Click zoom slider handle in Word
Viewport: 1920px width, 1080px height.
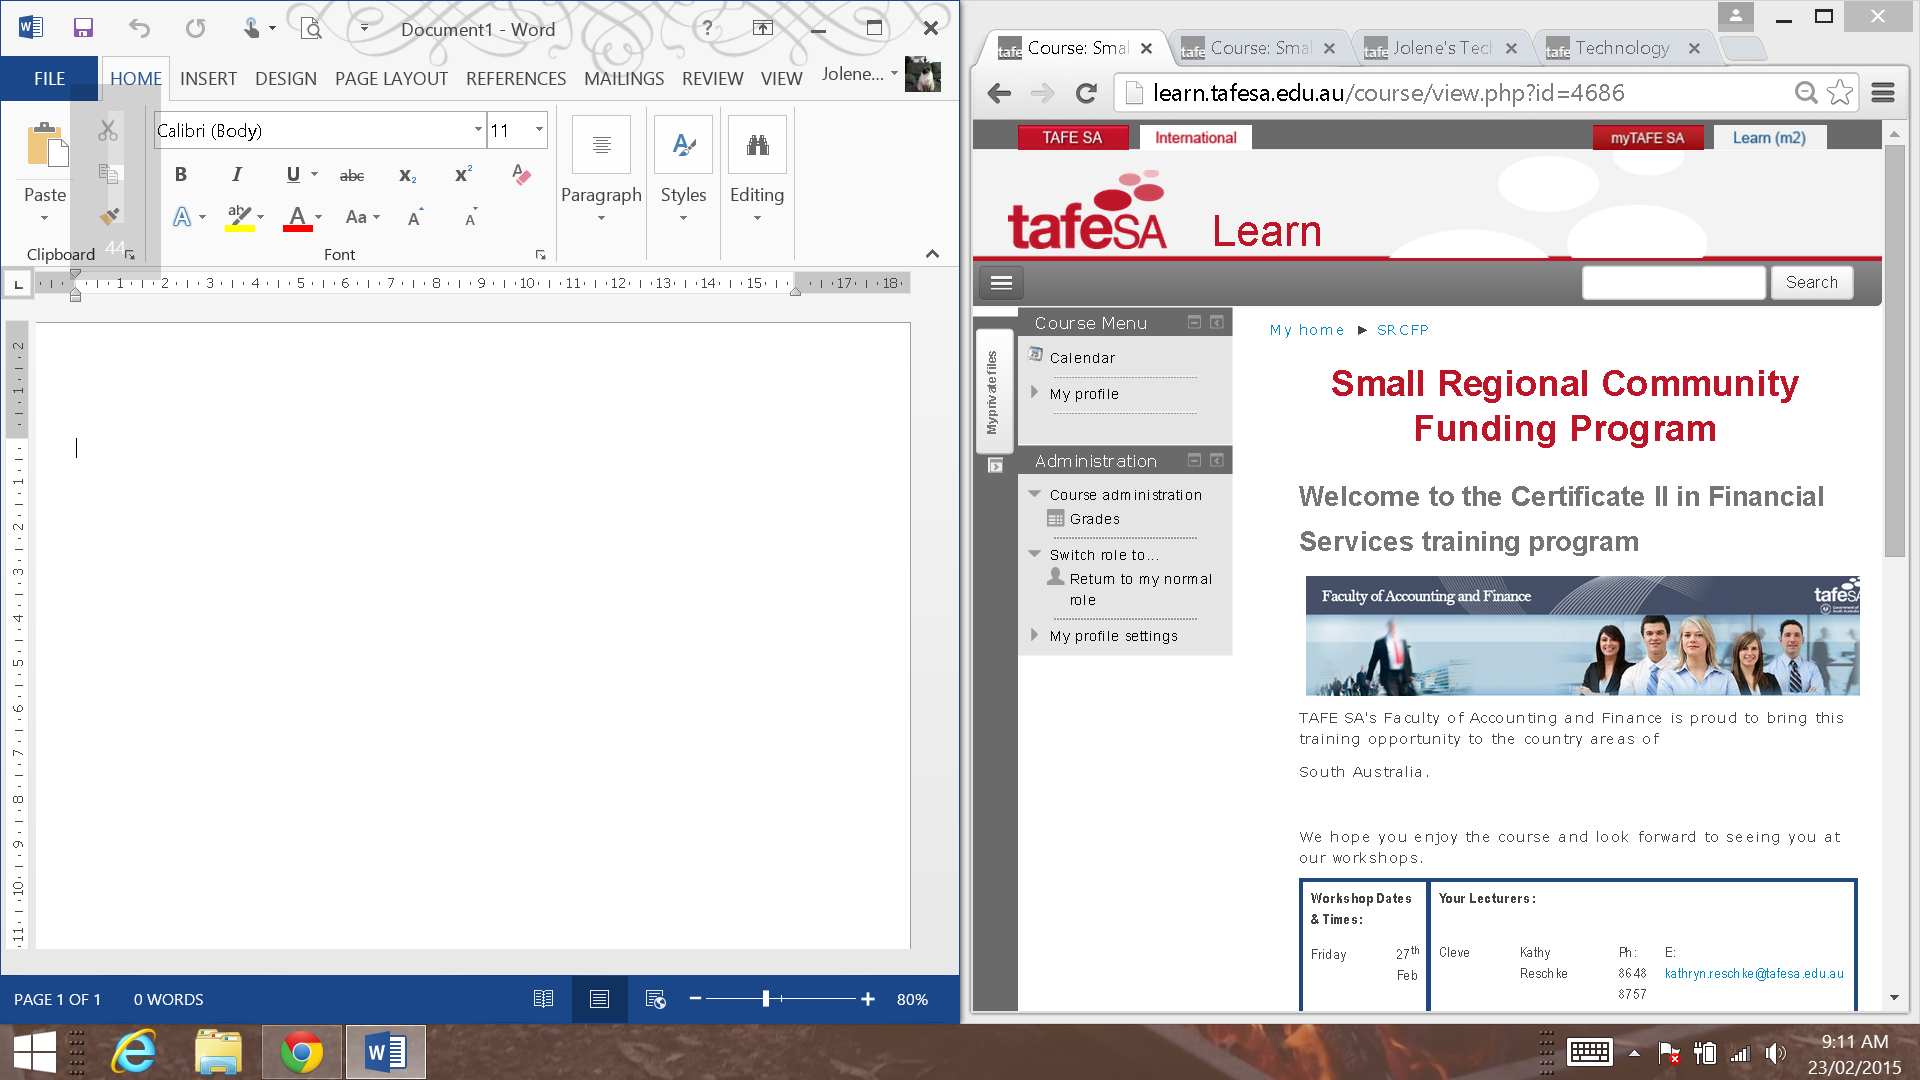[766, 999]
